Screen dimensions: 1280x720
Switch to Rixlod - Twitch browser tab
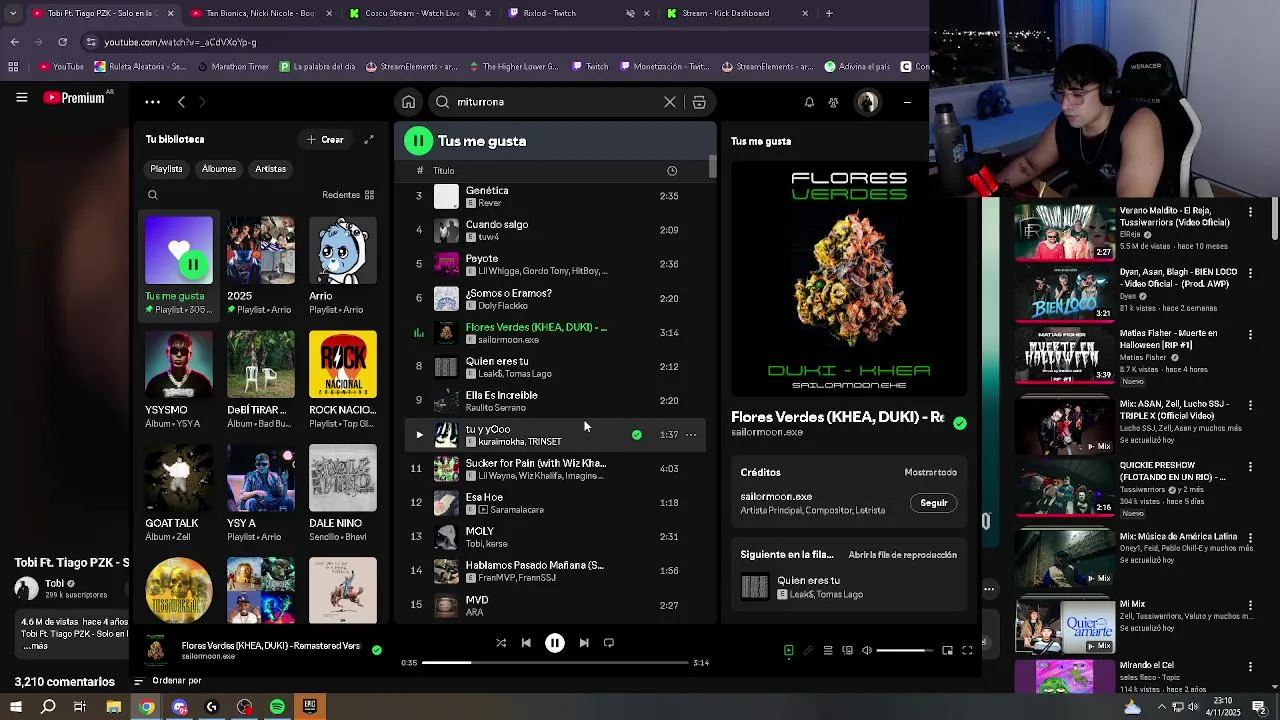click(x=571, y=13)
